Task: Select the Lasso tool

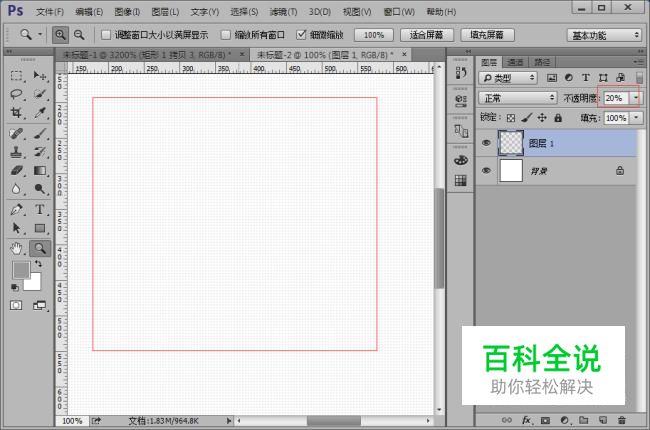Action: (16, 94)
